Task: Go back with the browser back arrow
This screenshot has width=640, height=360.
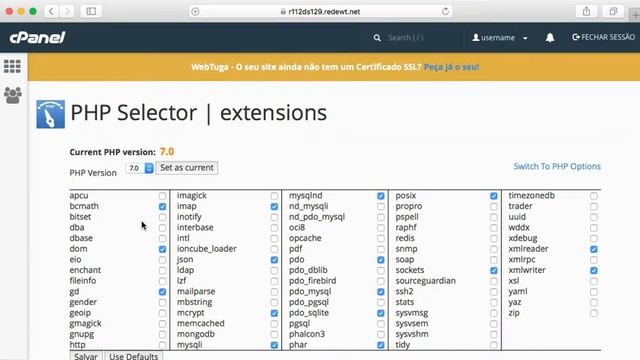Action: 51,11
